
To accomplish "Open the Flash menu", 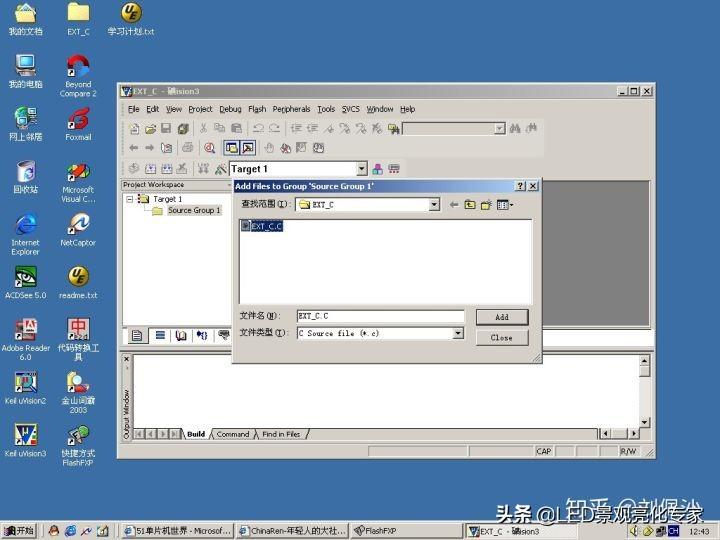I will pyautogui.click(x=257, y=109).
